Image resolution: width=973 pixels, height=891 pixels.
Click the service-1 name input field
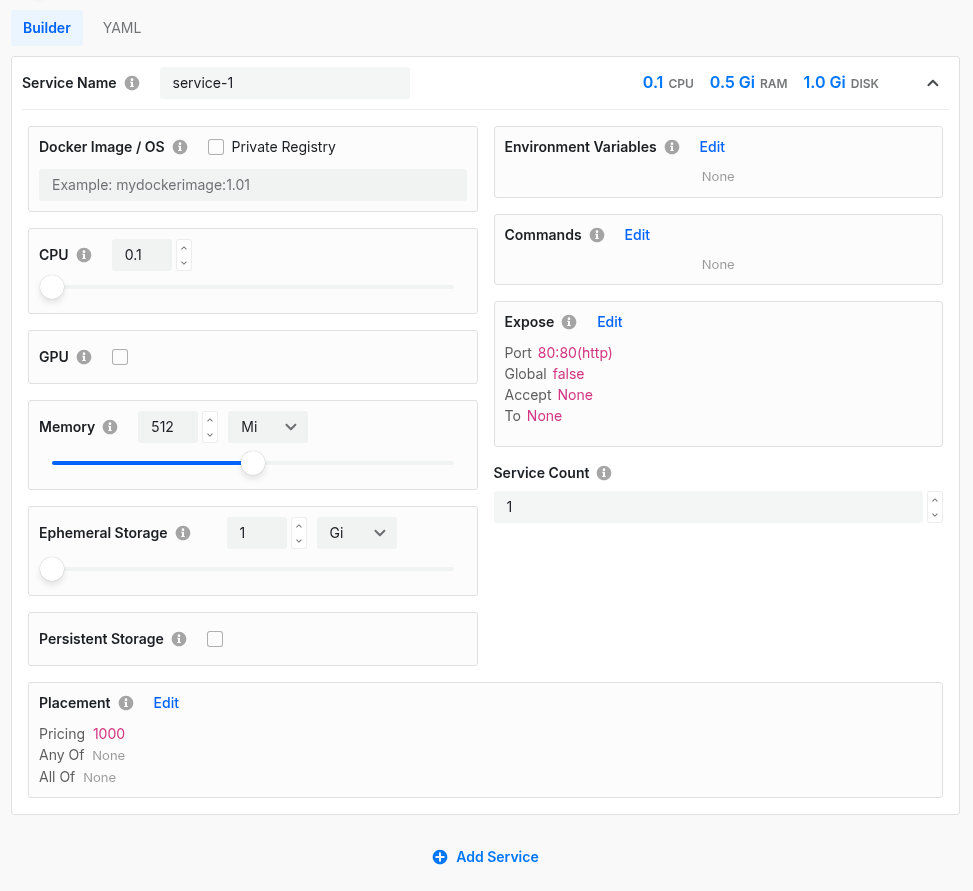(284, 83)
